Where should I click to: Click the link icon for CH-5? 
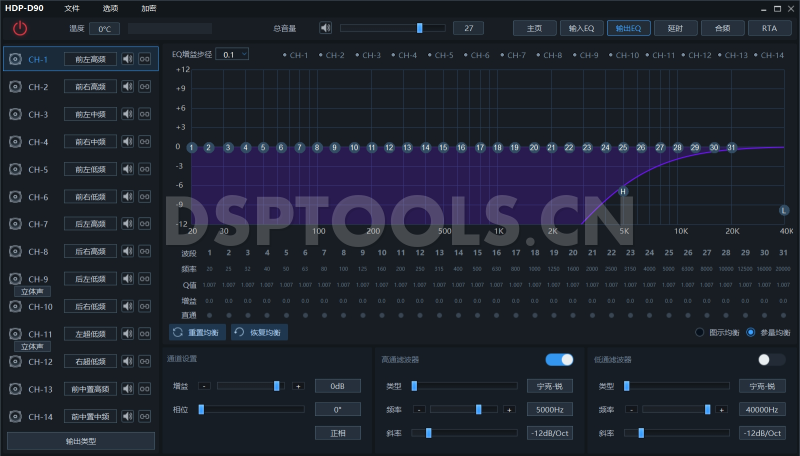(x=144, y=169)
